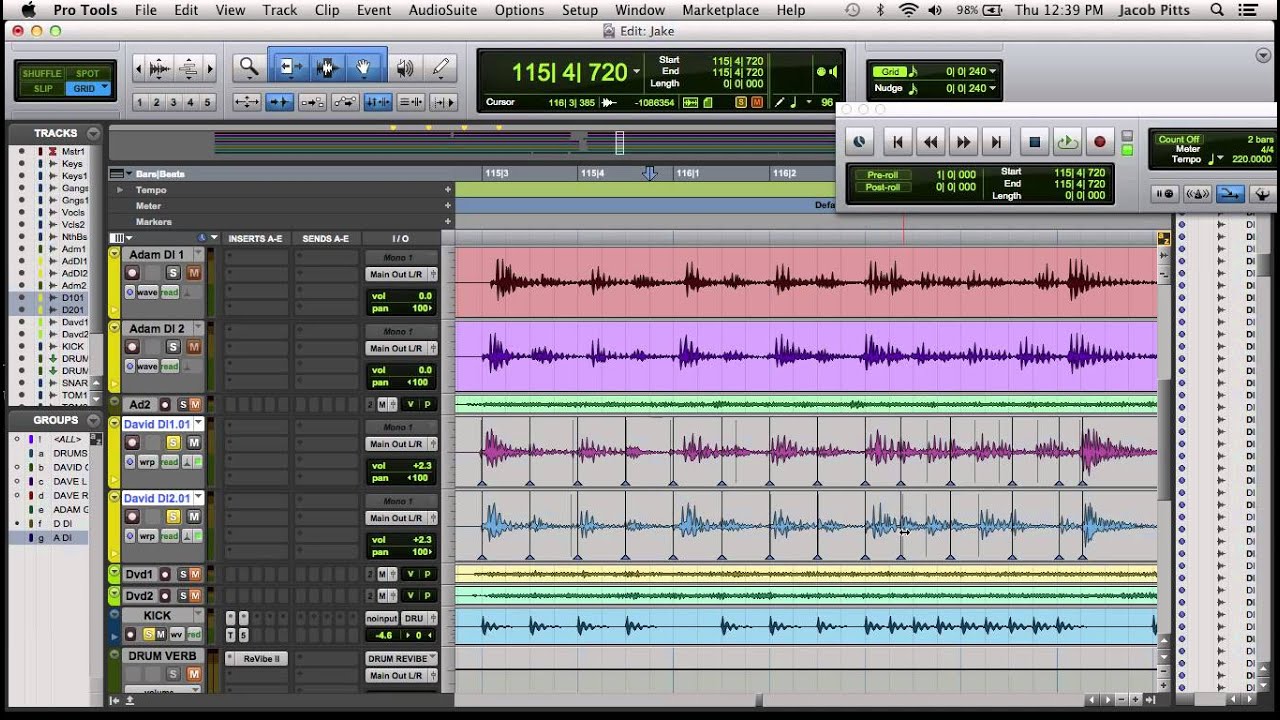This screenshot has width=1280, height=720.
Task: Click the Fast Forward transport button
Action: (964, 142)
